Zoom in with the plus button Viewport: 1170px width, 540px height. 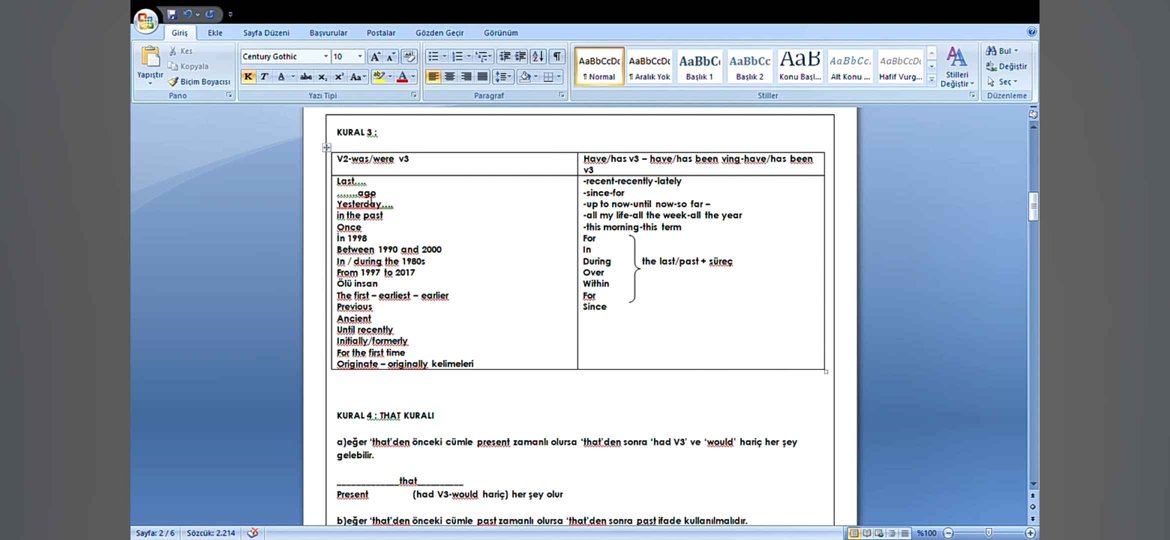pos(1030,533)
